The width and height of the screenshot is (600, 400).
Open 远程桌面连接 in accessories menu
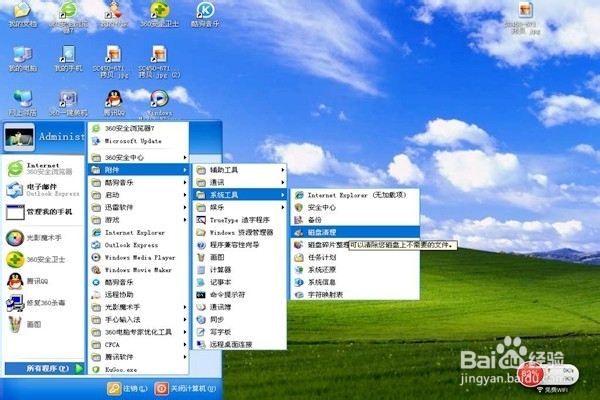click(x=240, y=344)
